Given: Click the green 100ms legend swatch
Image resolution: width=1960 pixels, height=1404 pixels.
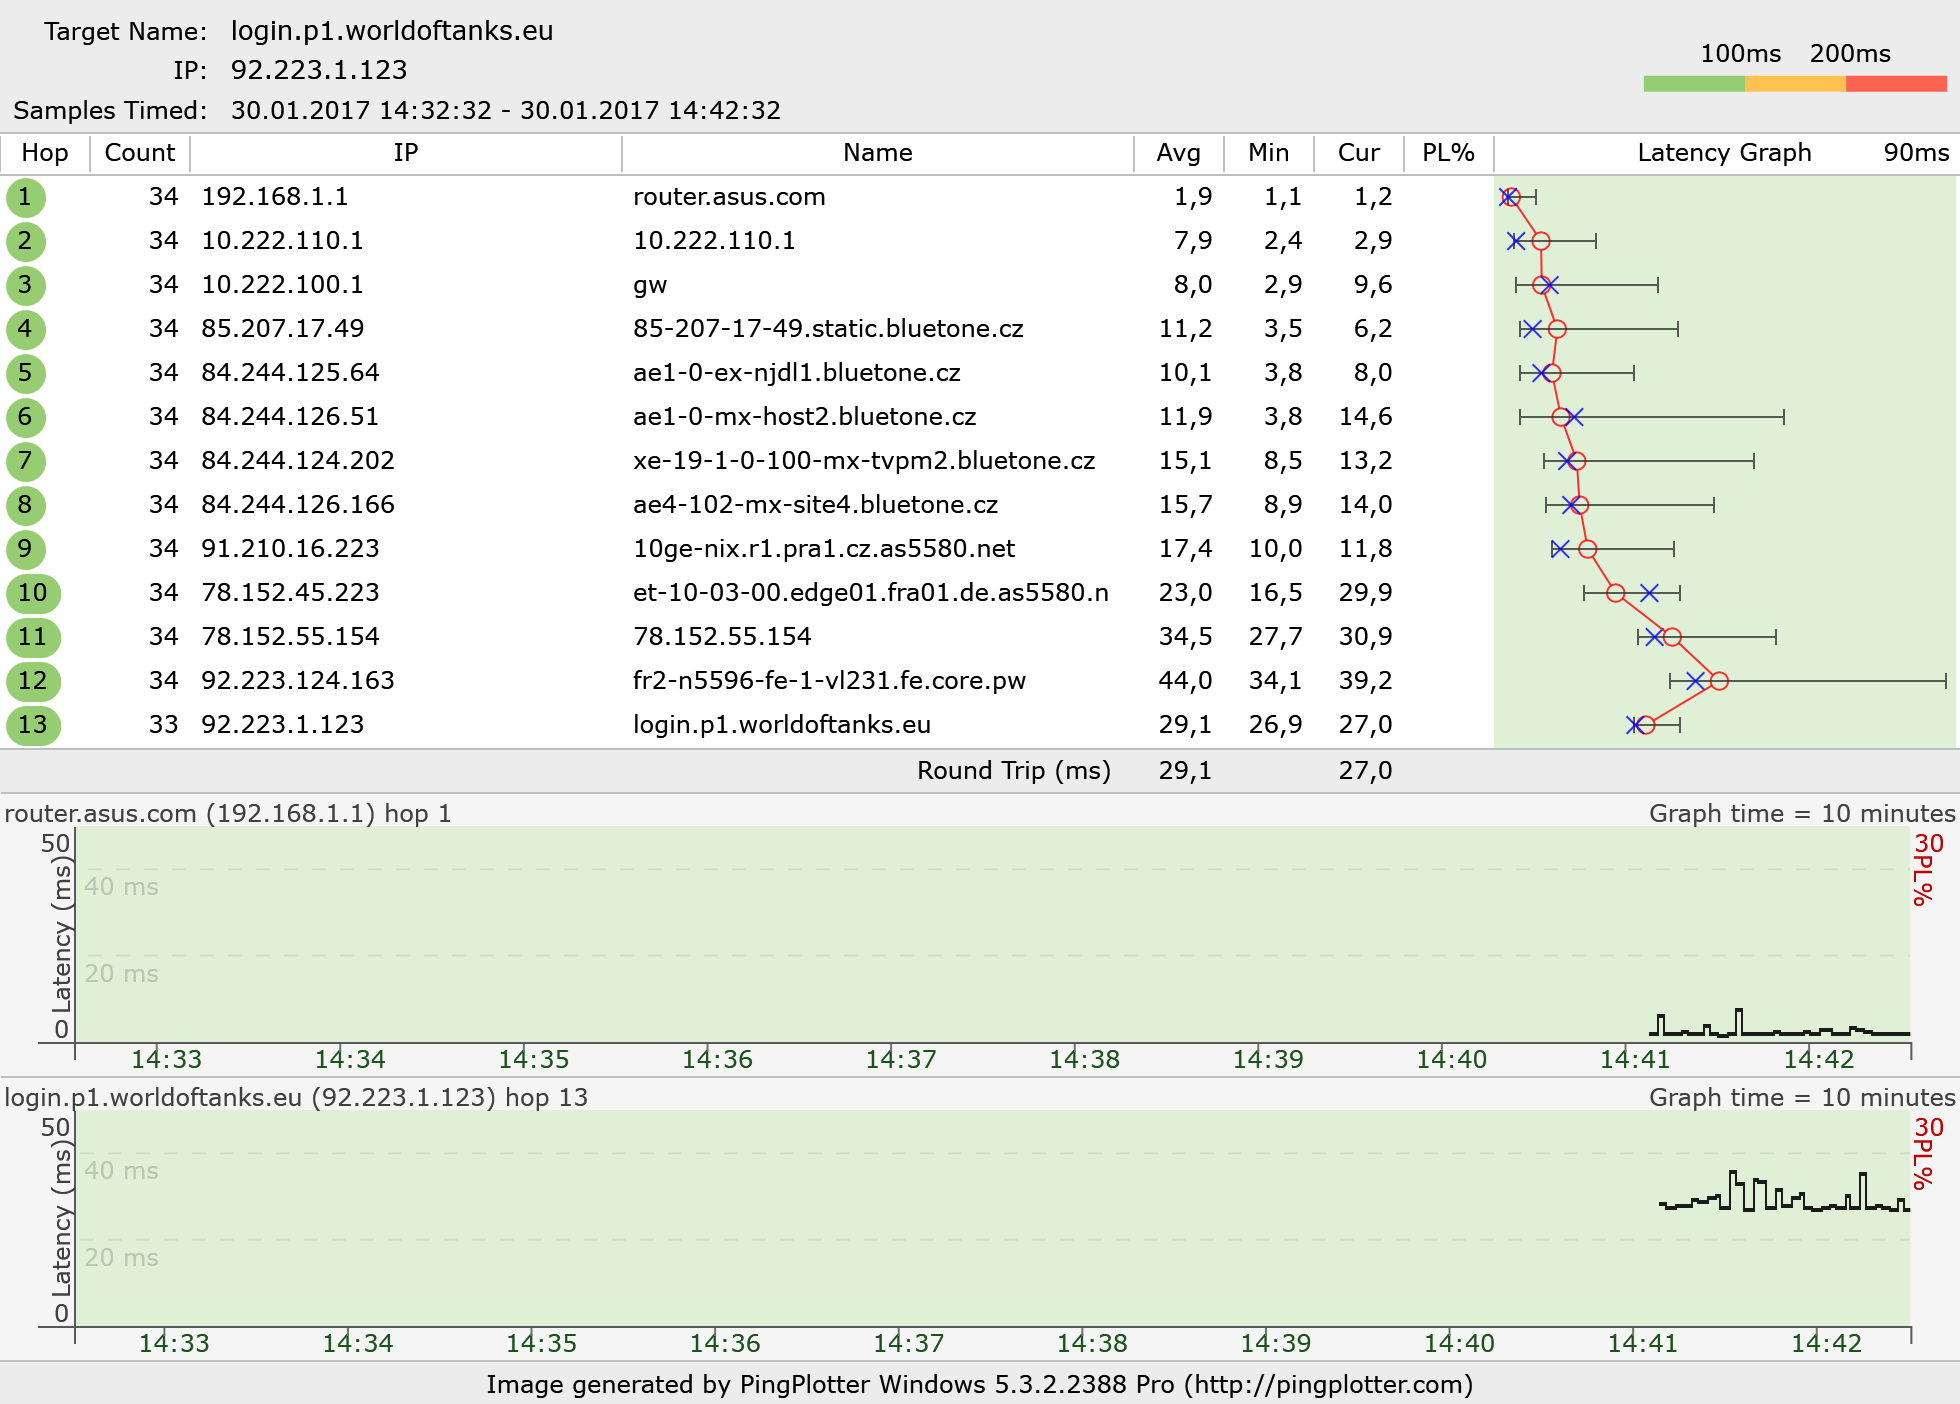Looking at the screenshot, I should coord(1694,84).
